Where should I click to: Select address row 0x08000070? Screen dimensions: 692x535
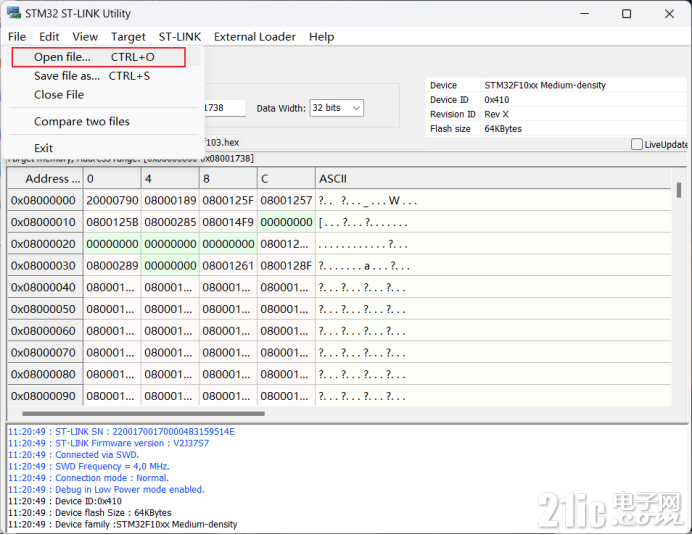(x=43, y=353)
